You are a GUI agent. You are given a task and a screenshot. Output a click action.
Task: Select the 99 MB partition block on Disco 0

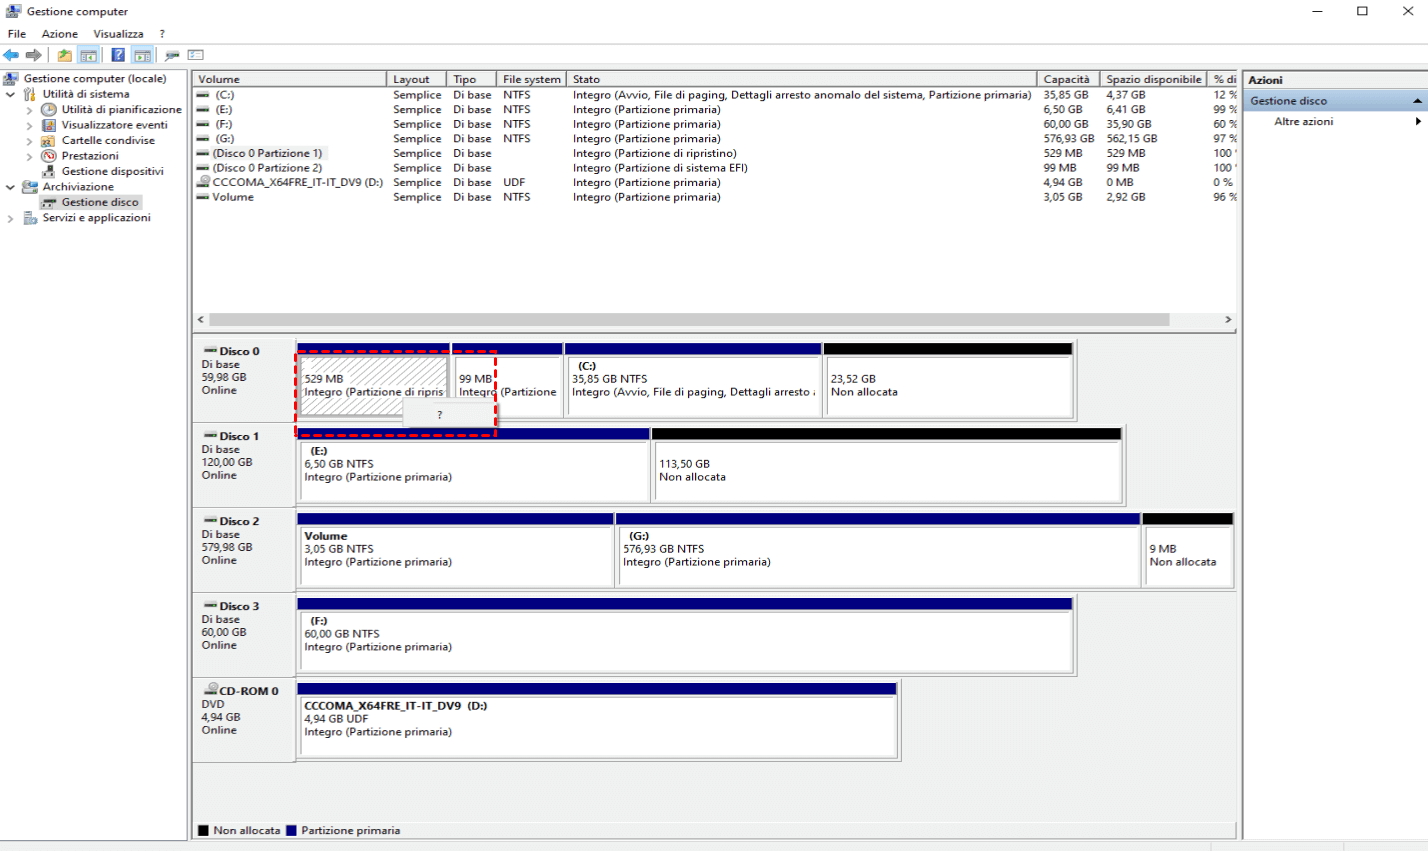coord(507,380)
